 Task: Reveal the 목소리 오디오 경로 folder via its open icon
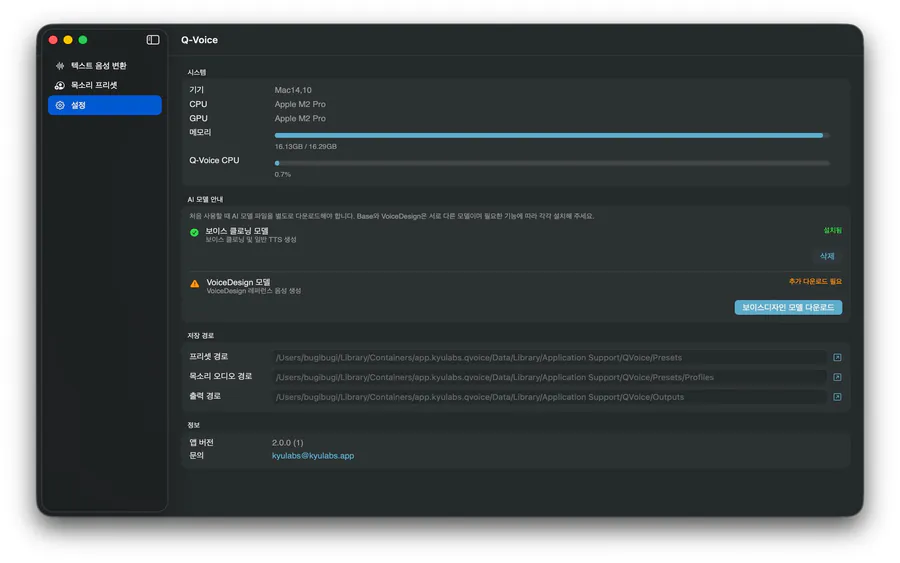tap(837, 377)
